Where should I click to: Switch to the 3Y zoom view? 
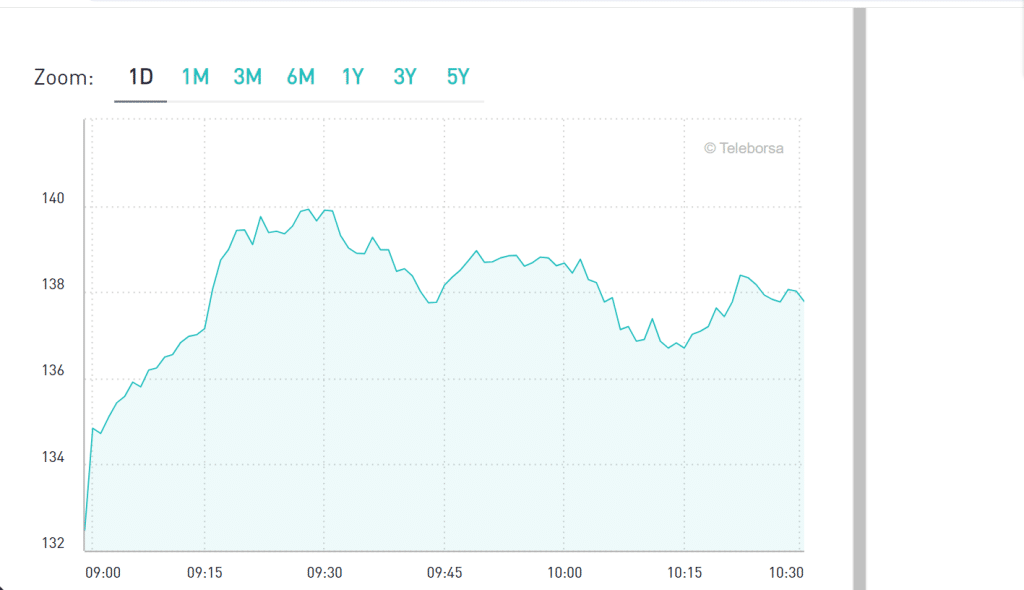coord(404,77)
